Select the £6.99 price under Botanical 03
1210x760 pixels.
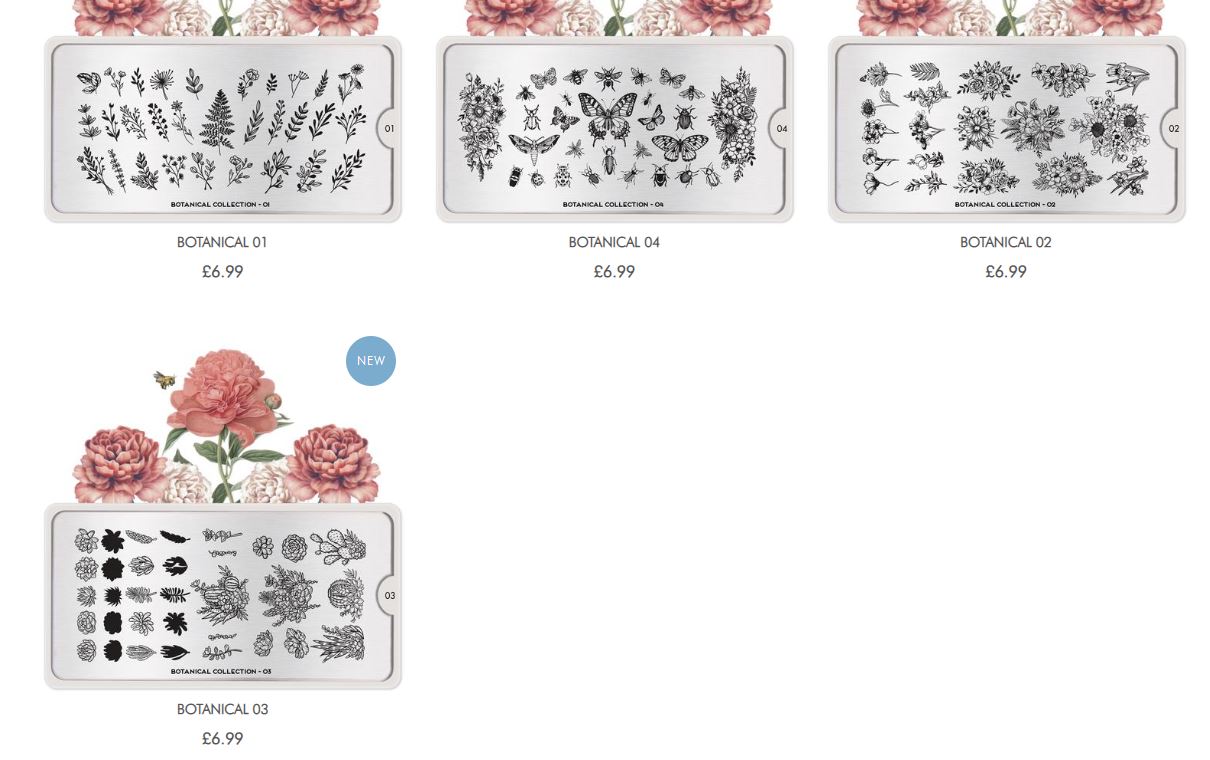[222, 738]
